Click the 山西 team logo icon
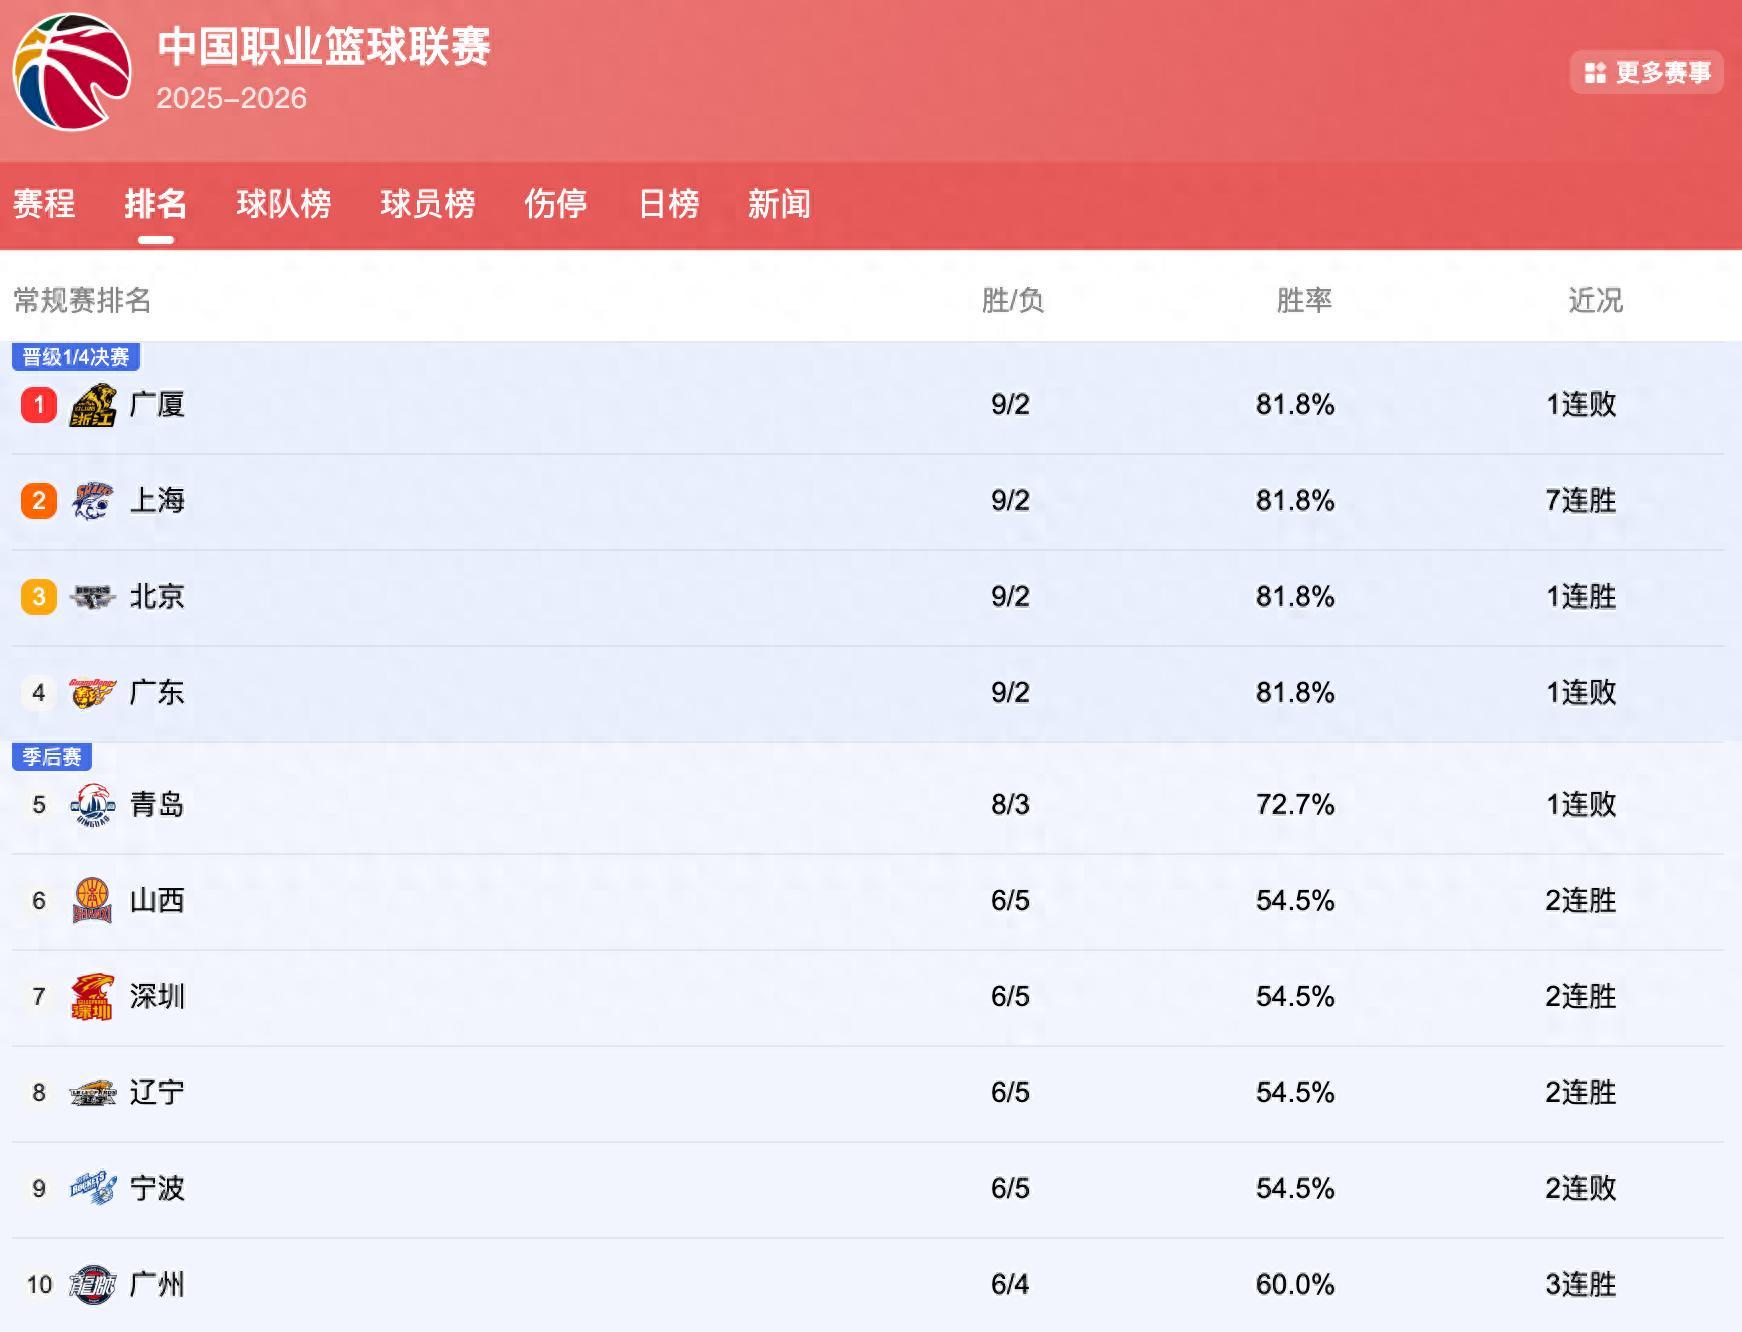1742x1332 pixels. (x=93, y=901)
